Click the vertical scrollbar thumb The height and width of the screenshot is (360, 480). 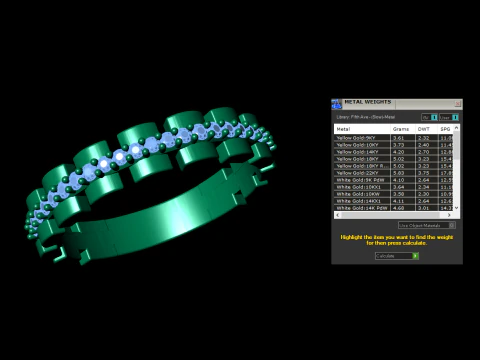(457, 145)
